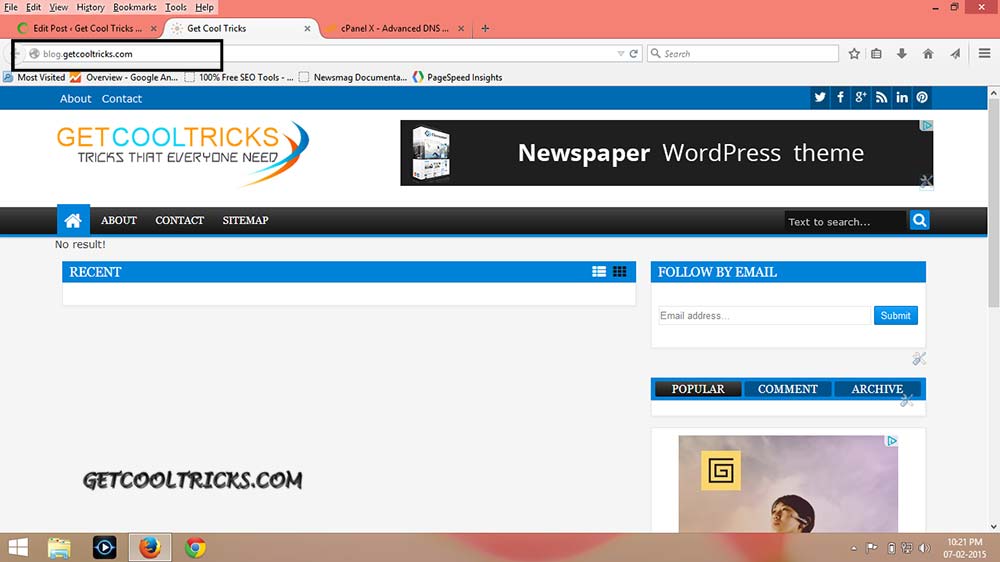Open the RSS feed icon
1000x562 pixels.
(881, 98)
